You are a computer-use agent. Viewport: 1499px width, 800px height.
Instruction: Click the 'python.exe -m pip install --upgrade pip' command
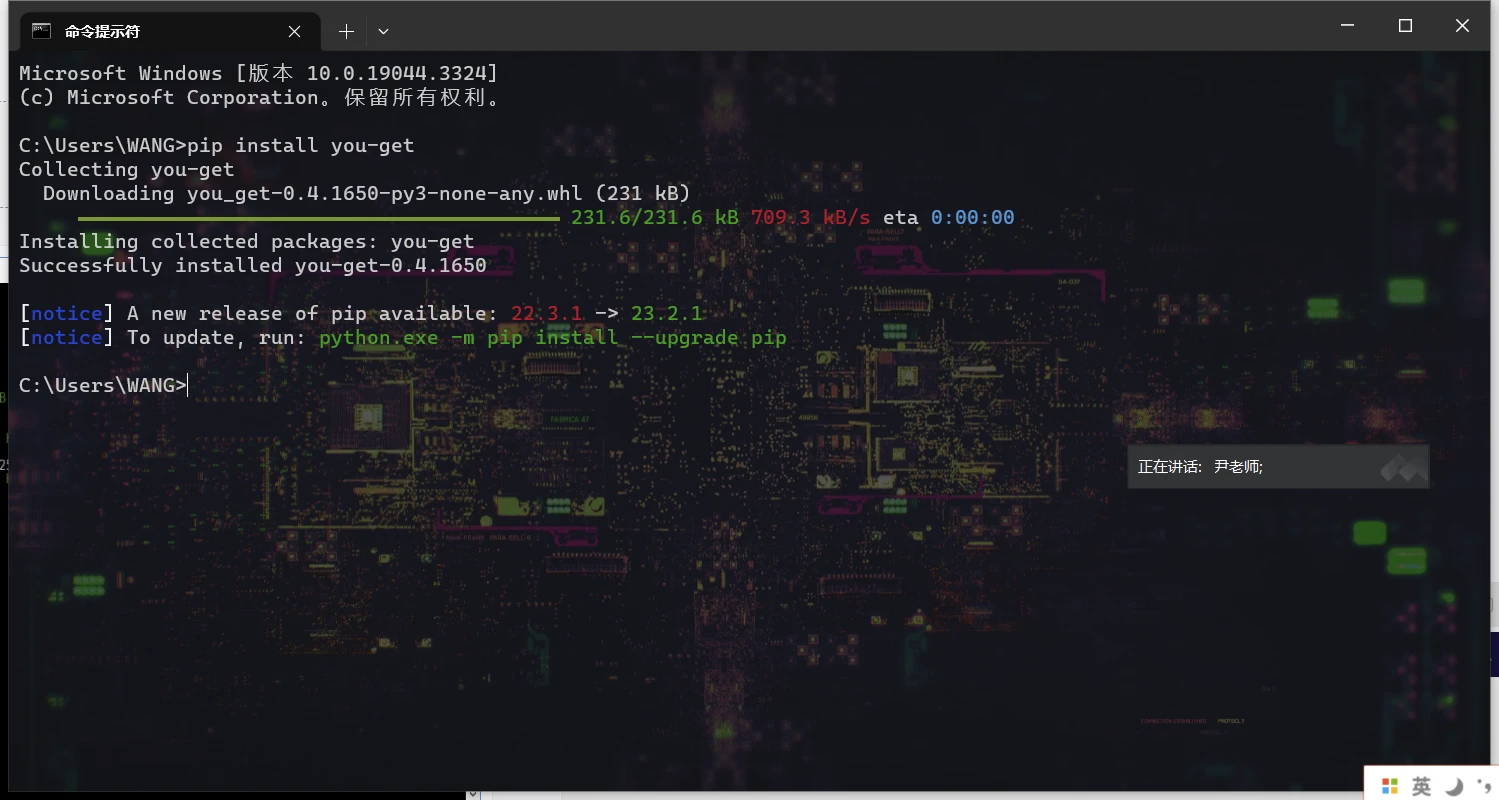(x=552, y=337)
